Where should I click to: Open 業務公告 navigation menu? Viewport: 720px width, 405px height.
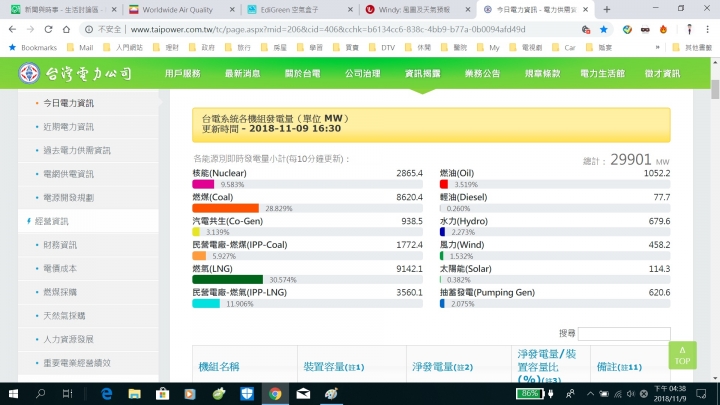[483, 73]
